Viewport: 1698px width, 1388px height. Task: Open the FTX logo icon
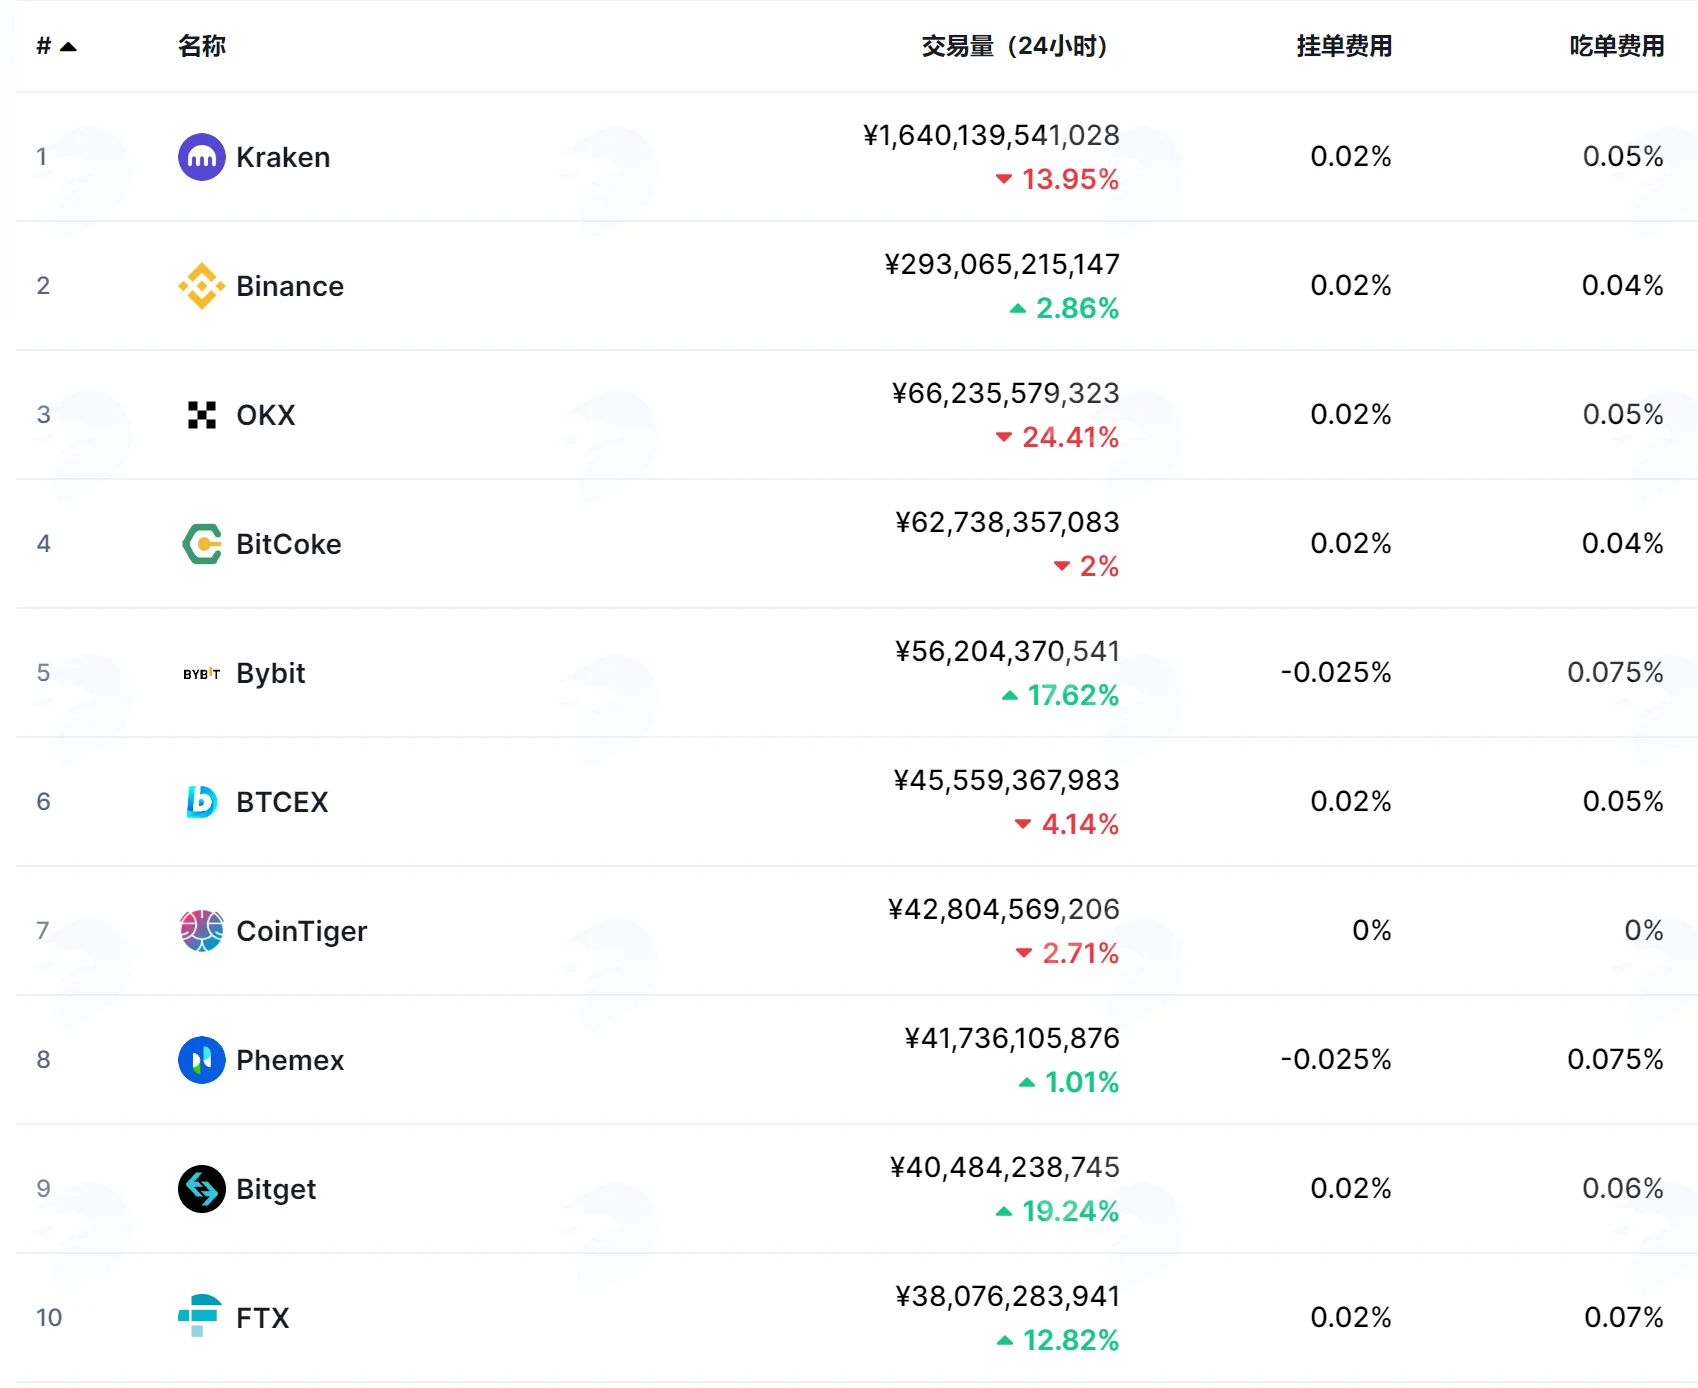pos(200,1316)
